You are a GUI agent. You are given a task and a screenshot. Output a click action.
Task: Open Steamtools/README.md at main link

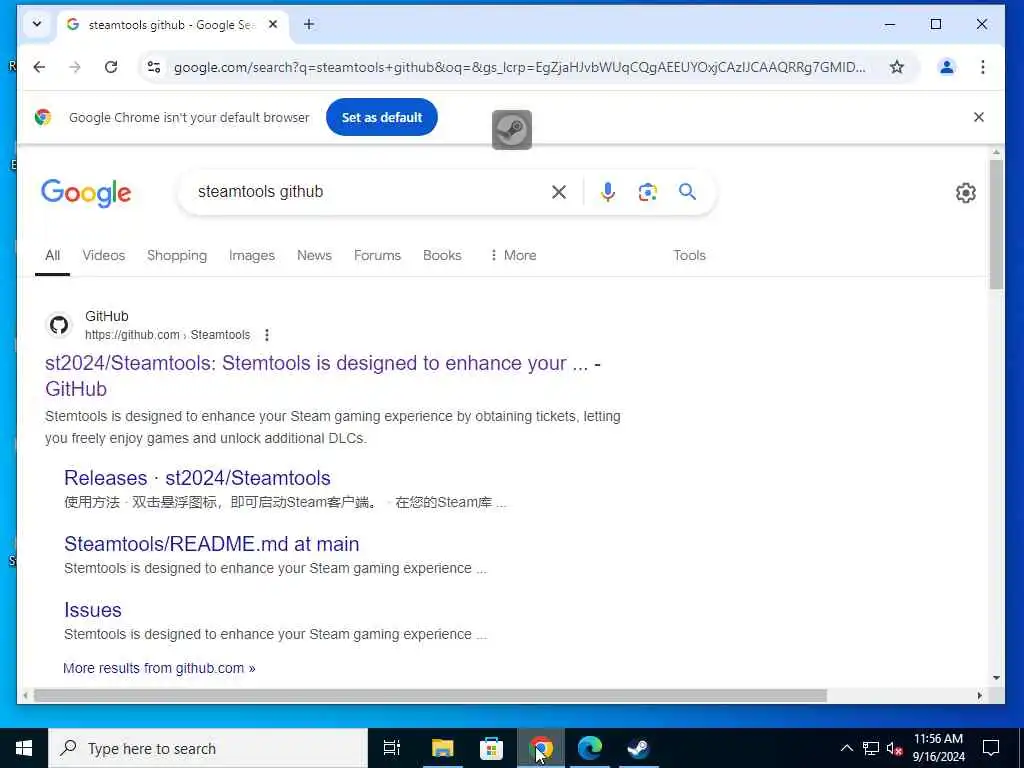tap(212, 544)
